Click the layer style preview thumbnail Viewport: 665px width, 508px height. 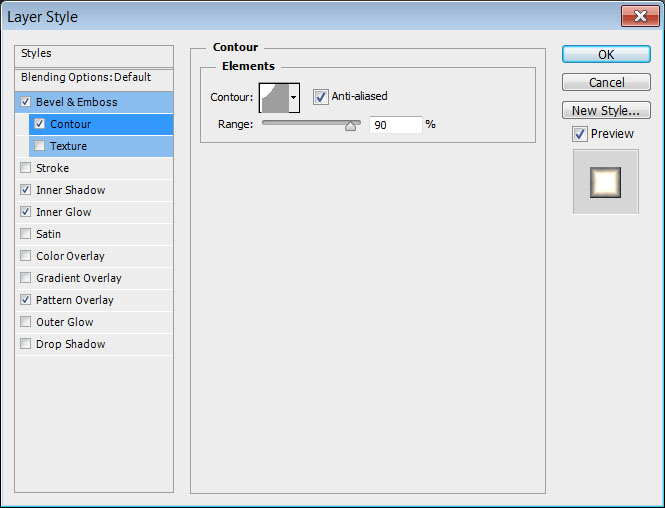(x=606, y=182)
